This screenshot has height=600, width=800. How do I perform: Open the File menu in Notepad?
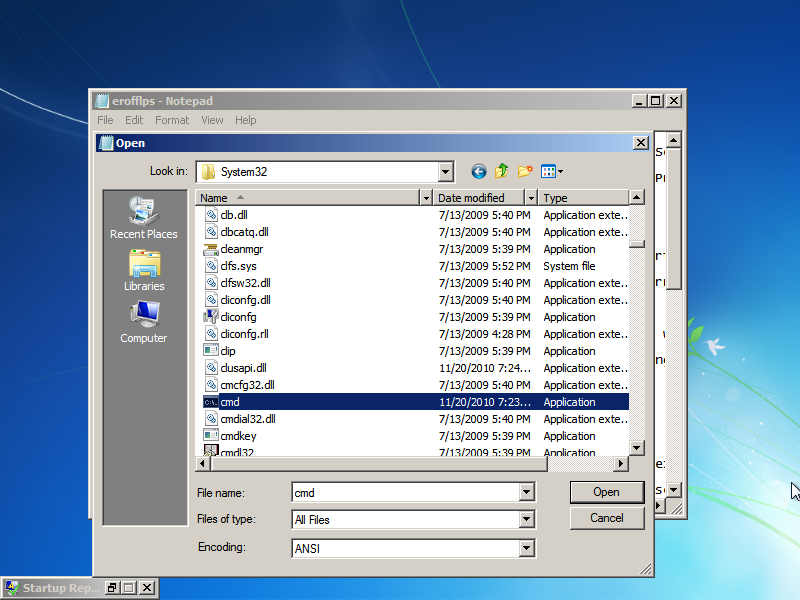coord(105,120)
